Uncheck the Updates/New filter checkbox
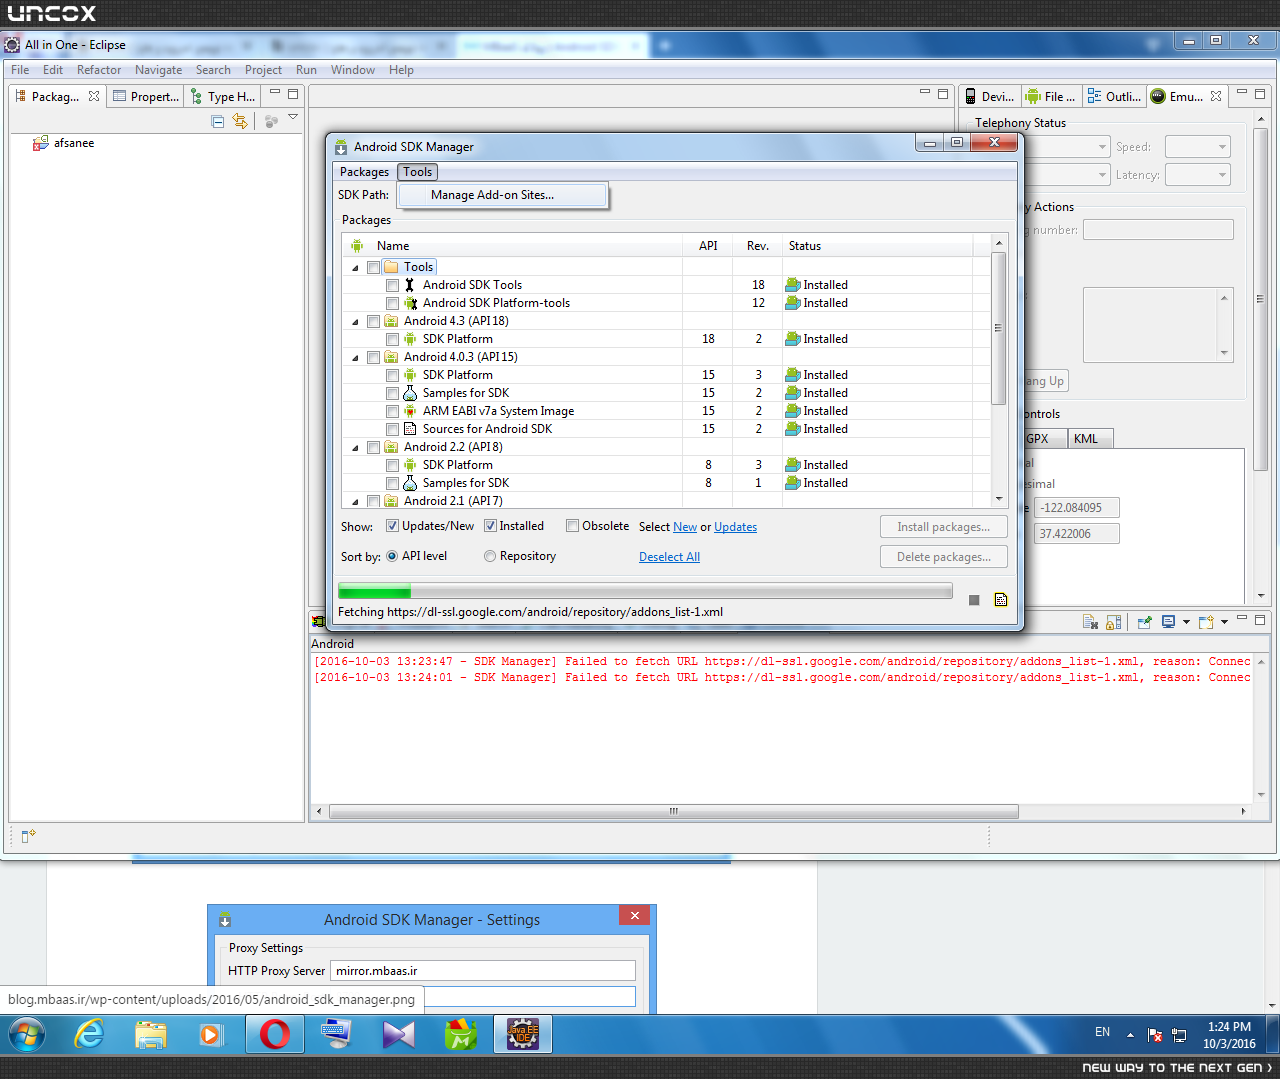This screenshot has height=1079, width=1280. click(x=392, y=526)
